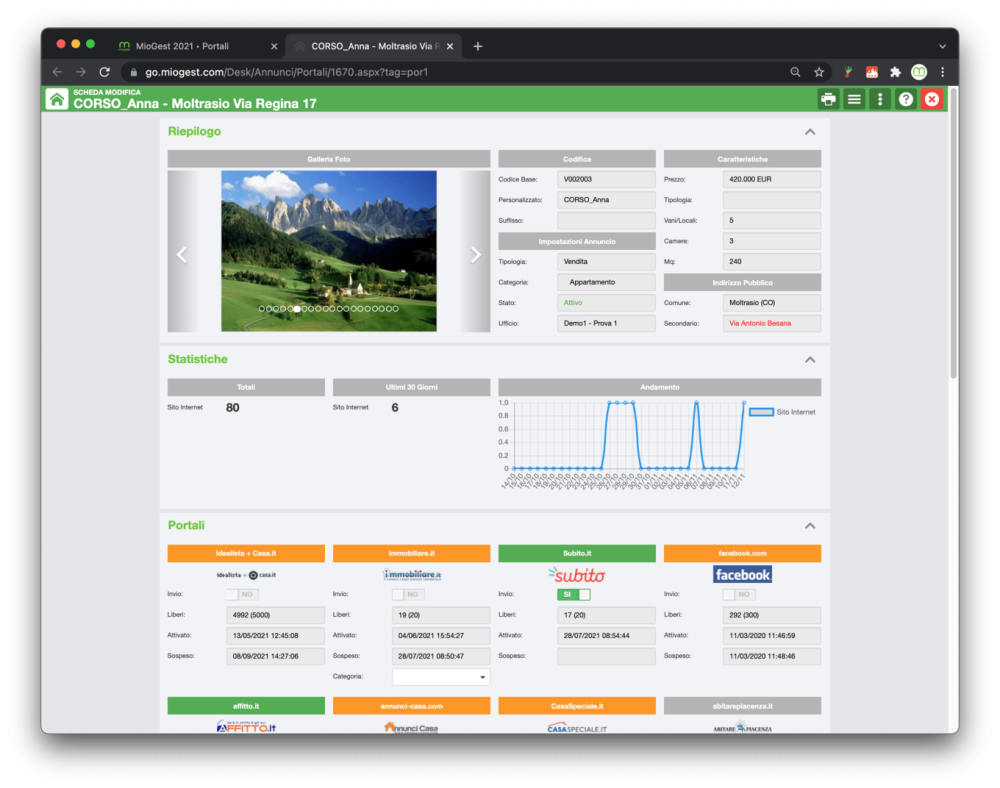Click the idealista + casa.it logo
Screen dimensions: 1000x788
pyautogui.click(x=246, y=574)
